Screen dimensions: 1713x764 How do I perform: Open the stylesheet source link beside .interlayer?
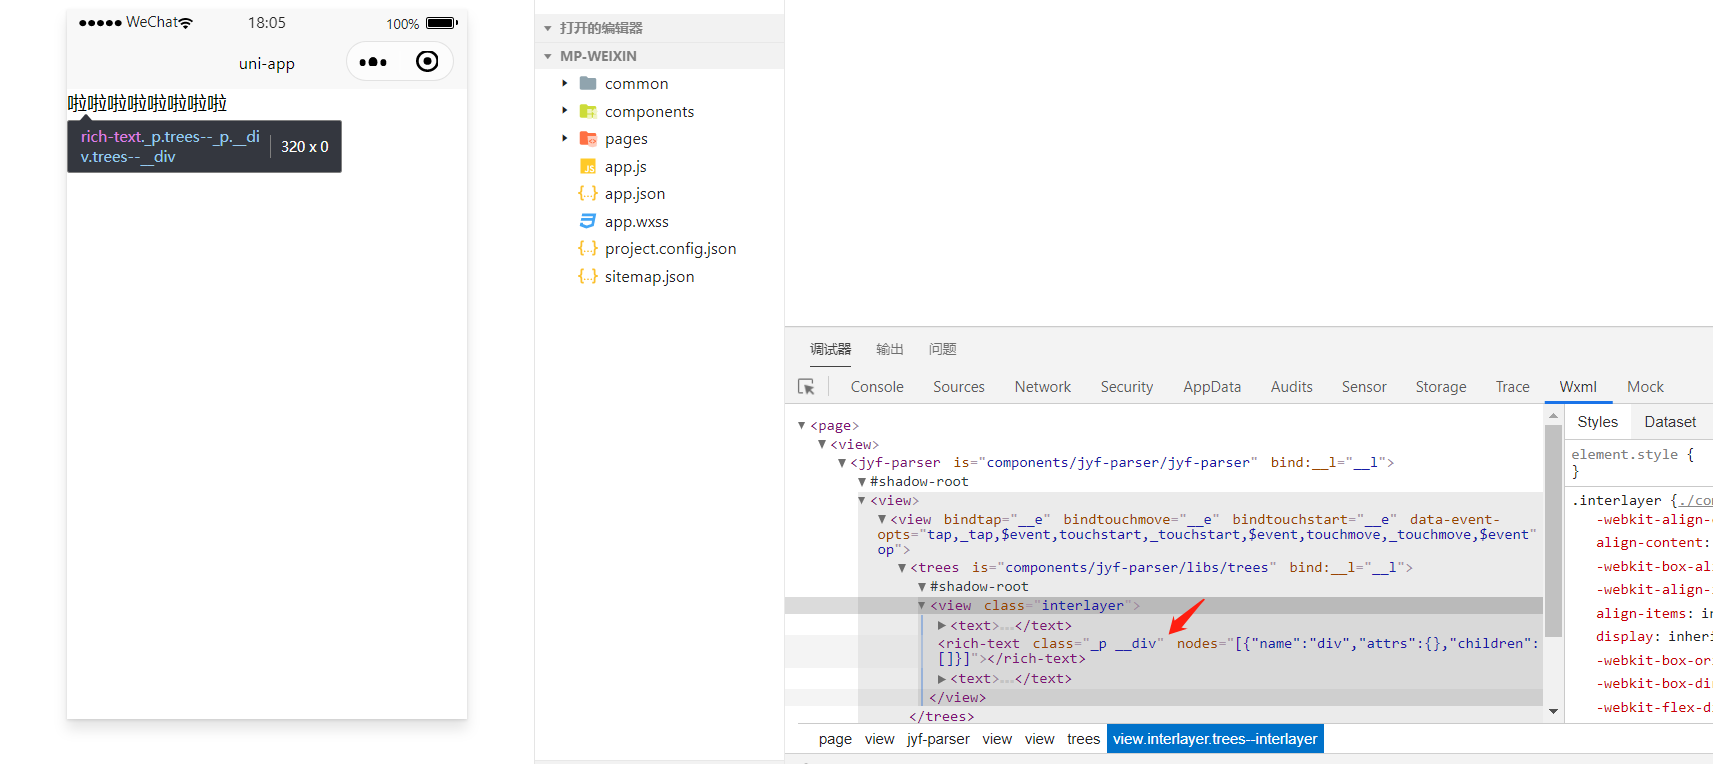pos(1695,500)
